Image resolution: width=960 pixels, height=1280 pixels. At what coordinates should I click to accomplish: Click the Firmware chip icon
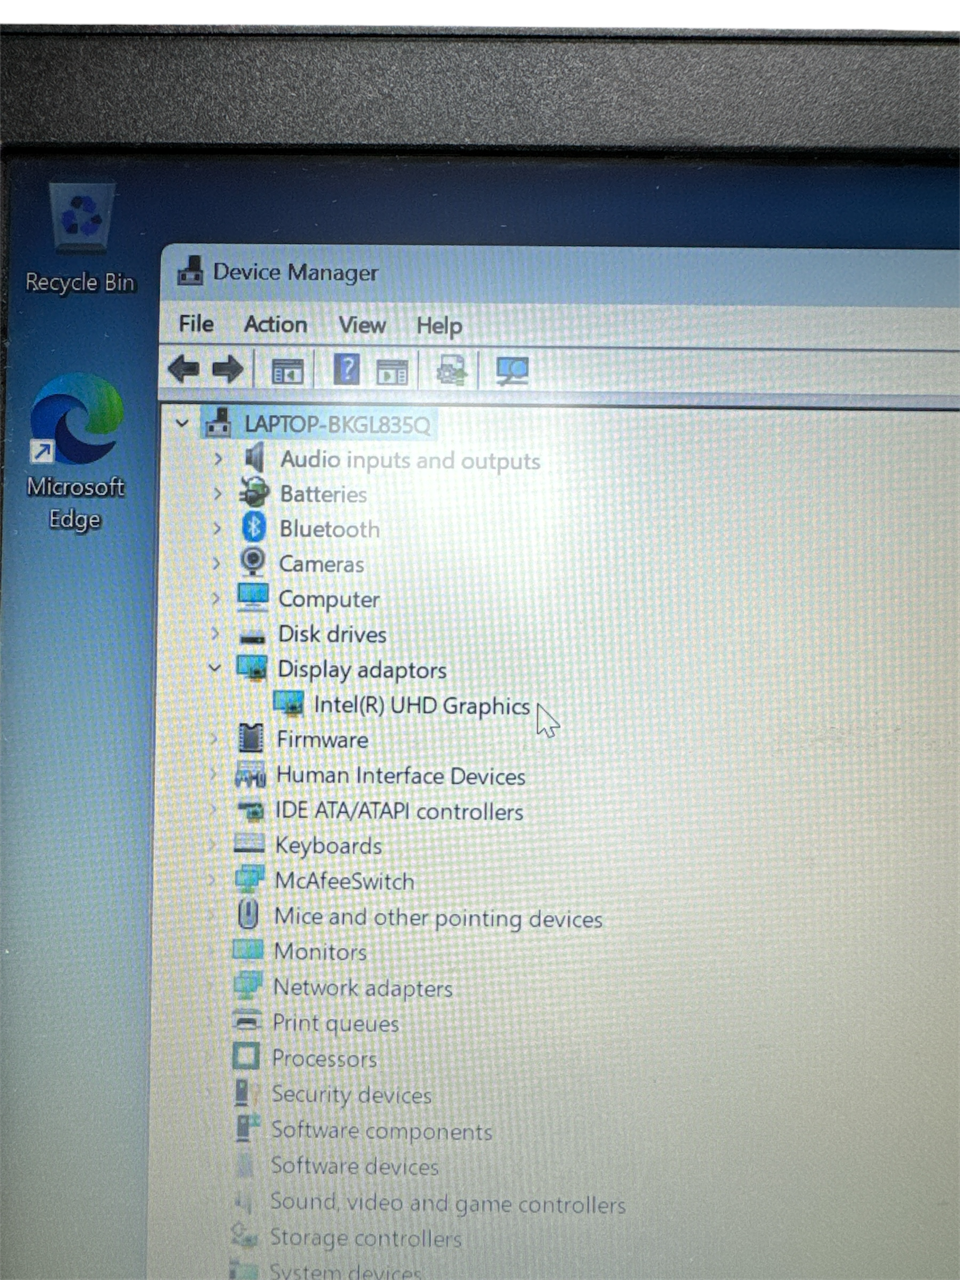(x=251, y=739)
